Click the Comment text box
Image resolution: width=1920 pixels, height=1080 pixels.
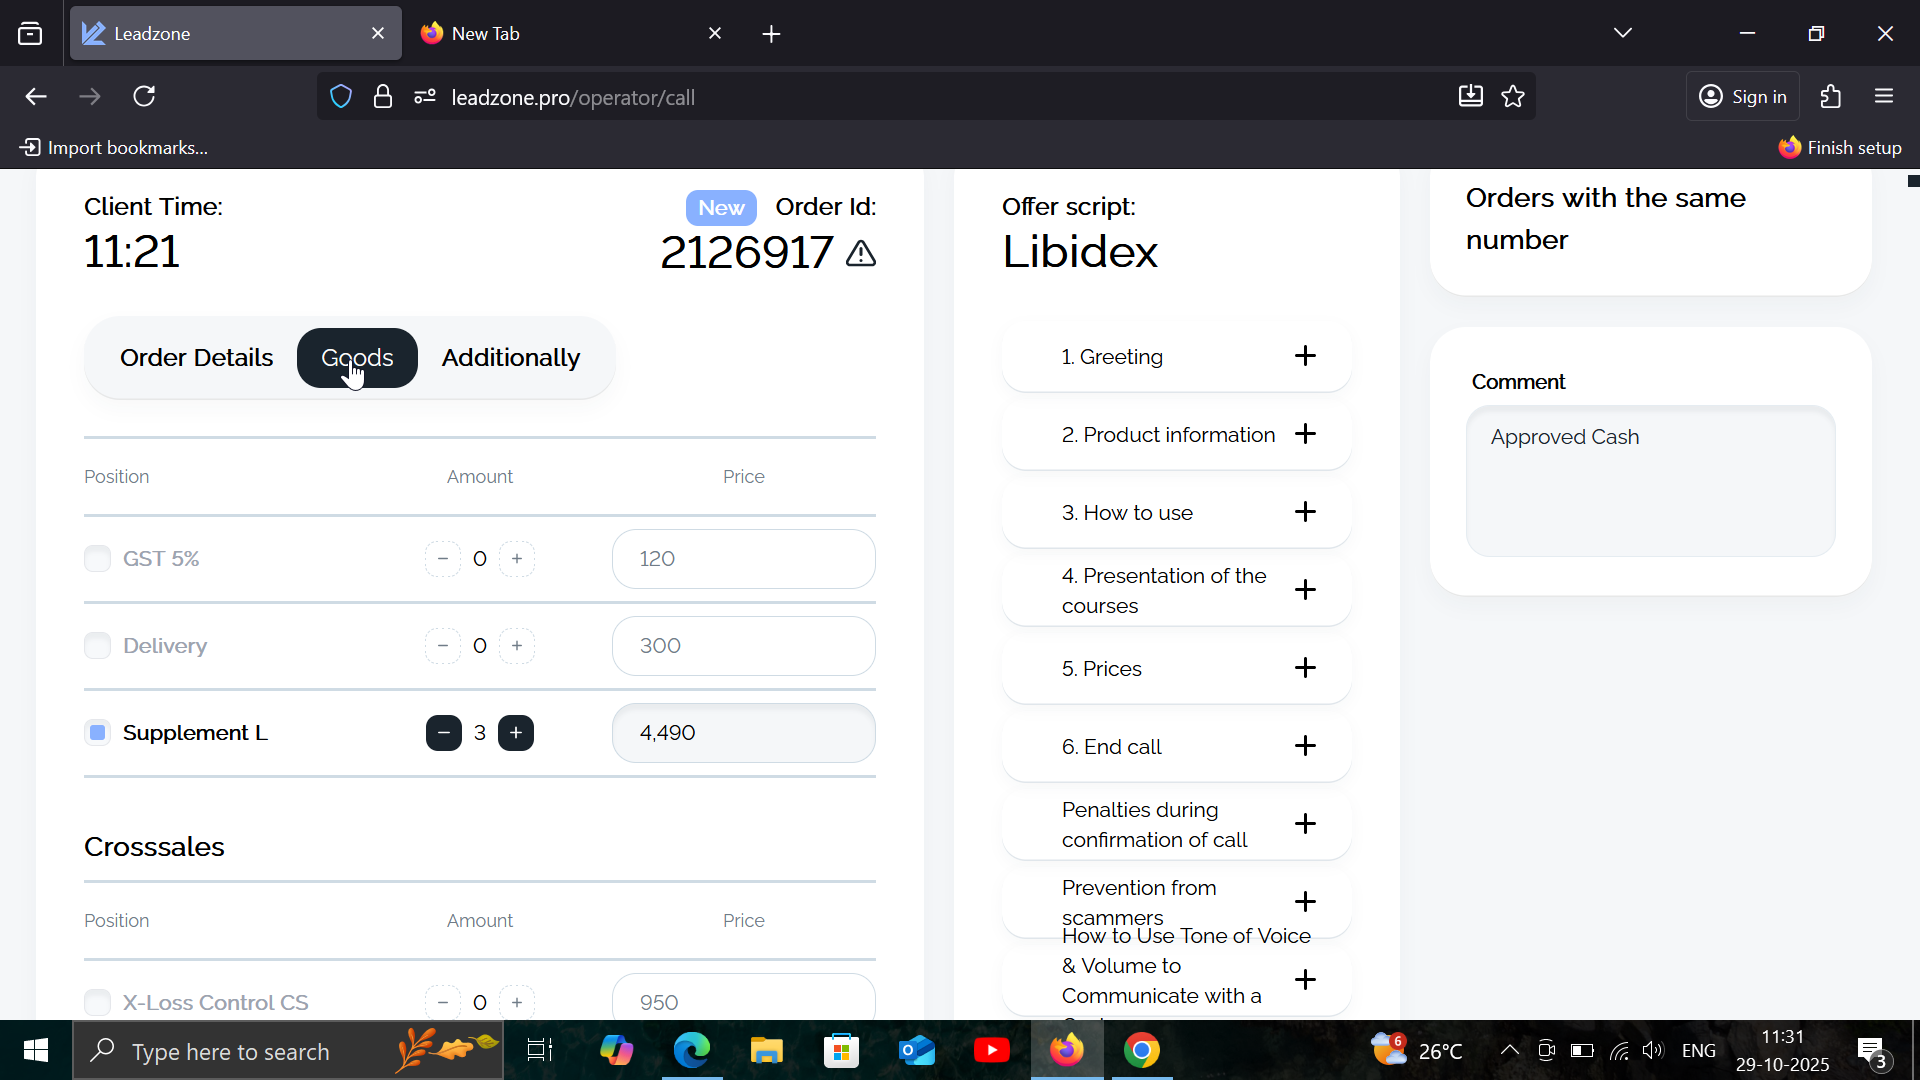(1650, 481)
